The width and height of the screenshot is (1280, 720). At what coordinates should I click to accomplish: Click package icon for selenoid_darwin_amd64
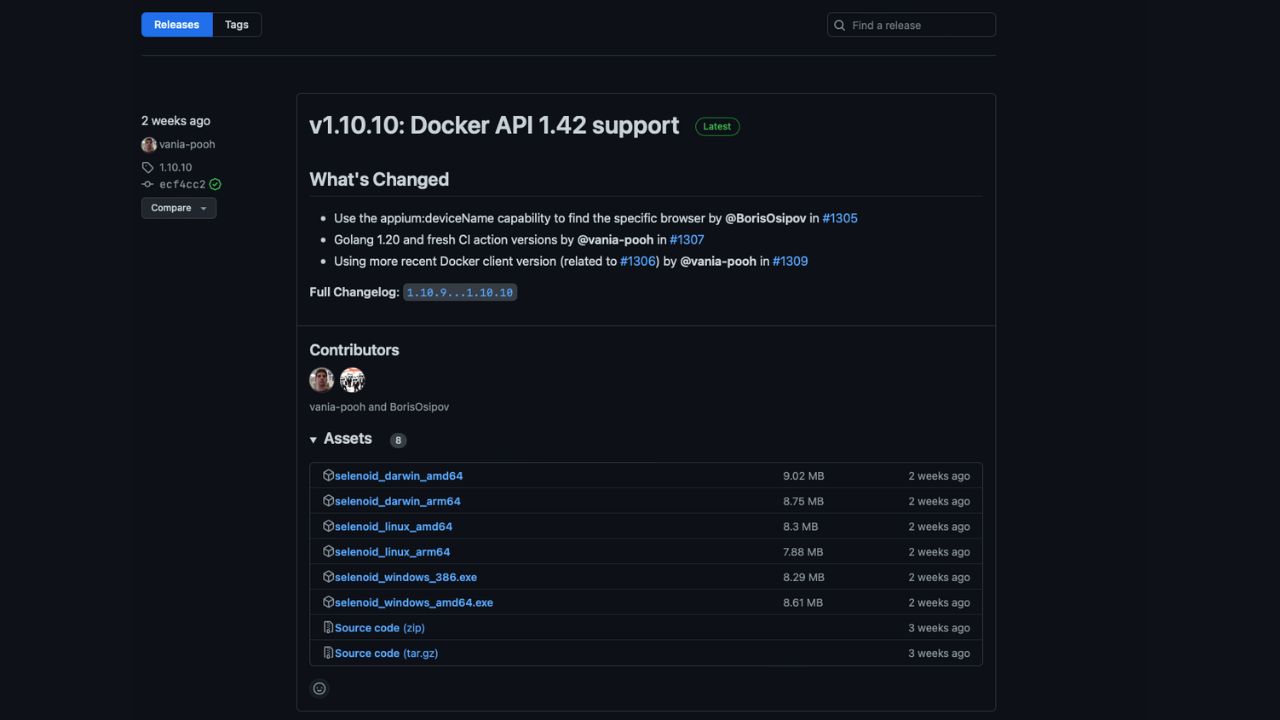pos(328,475)
